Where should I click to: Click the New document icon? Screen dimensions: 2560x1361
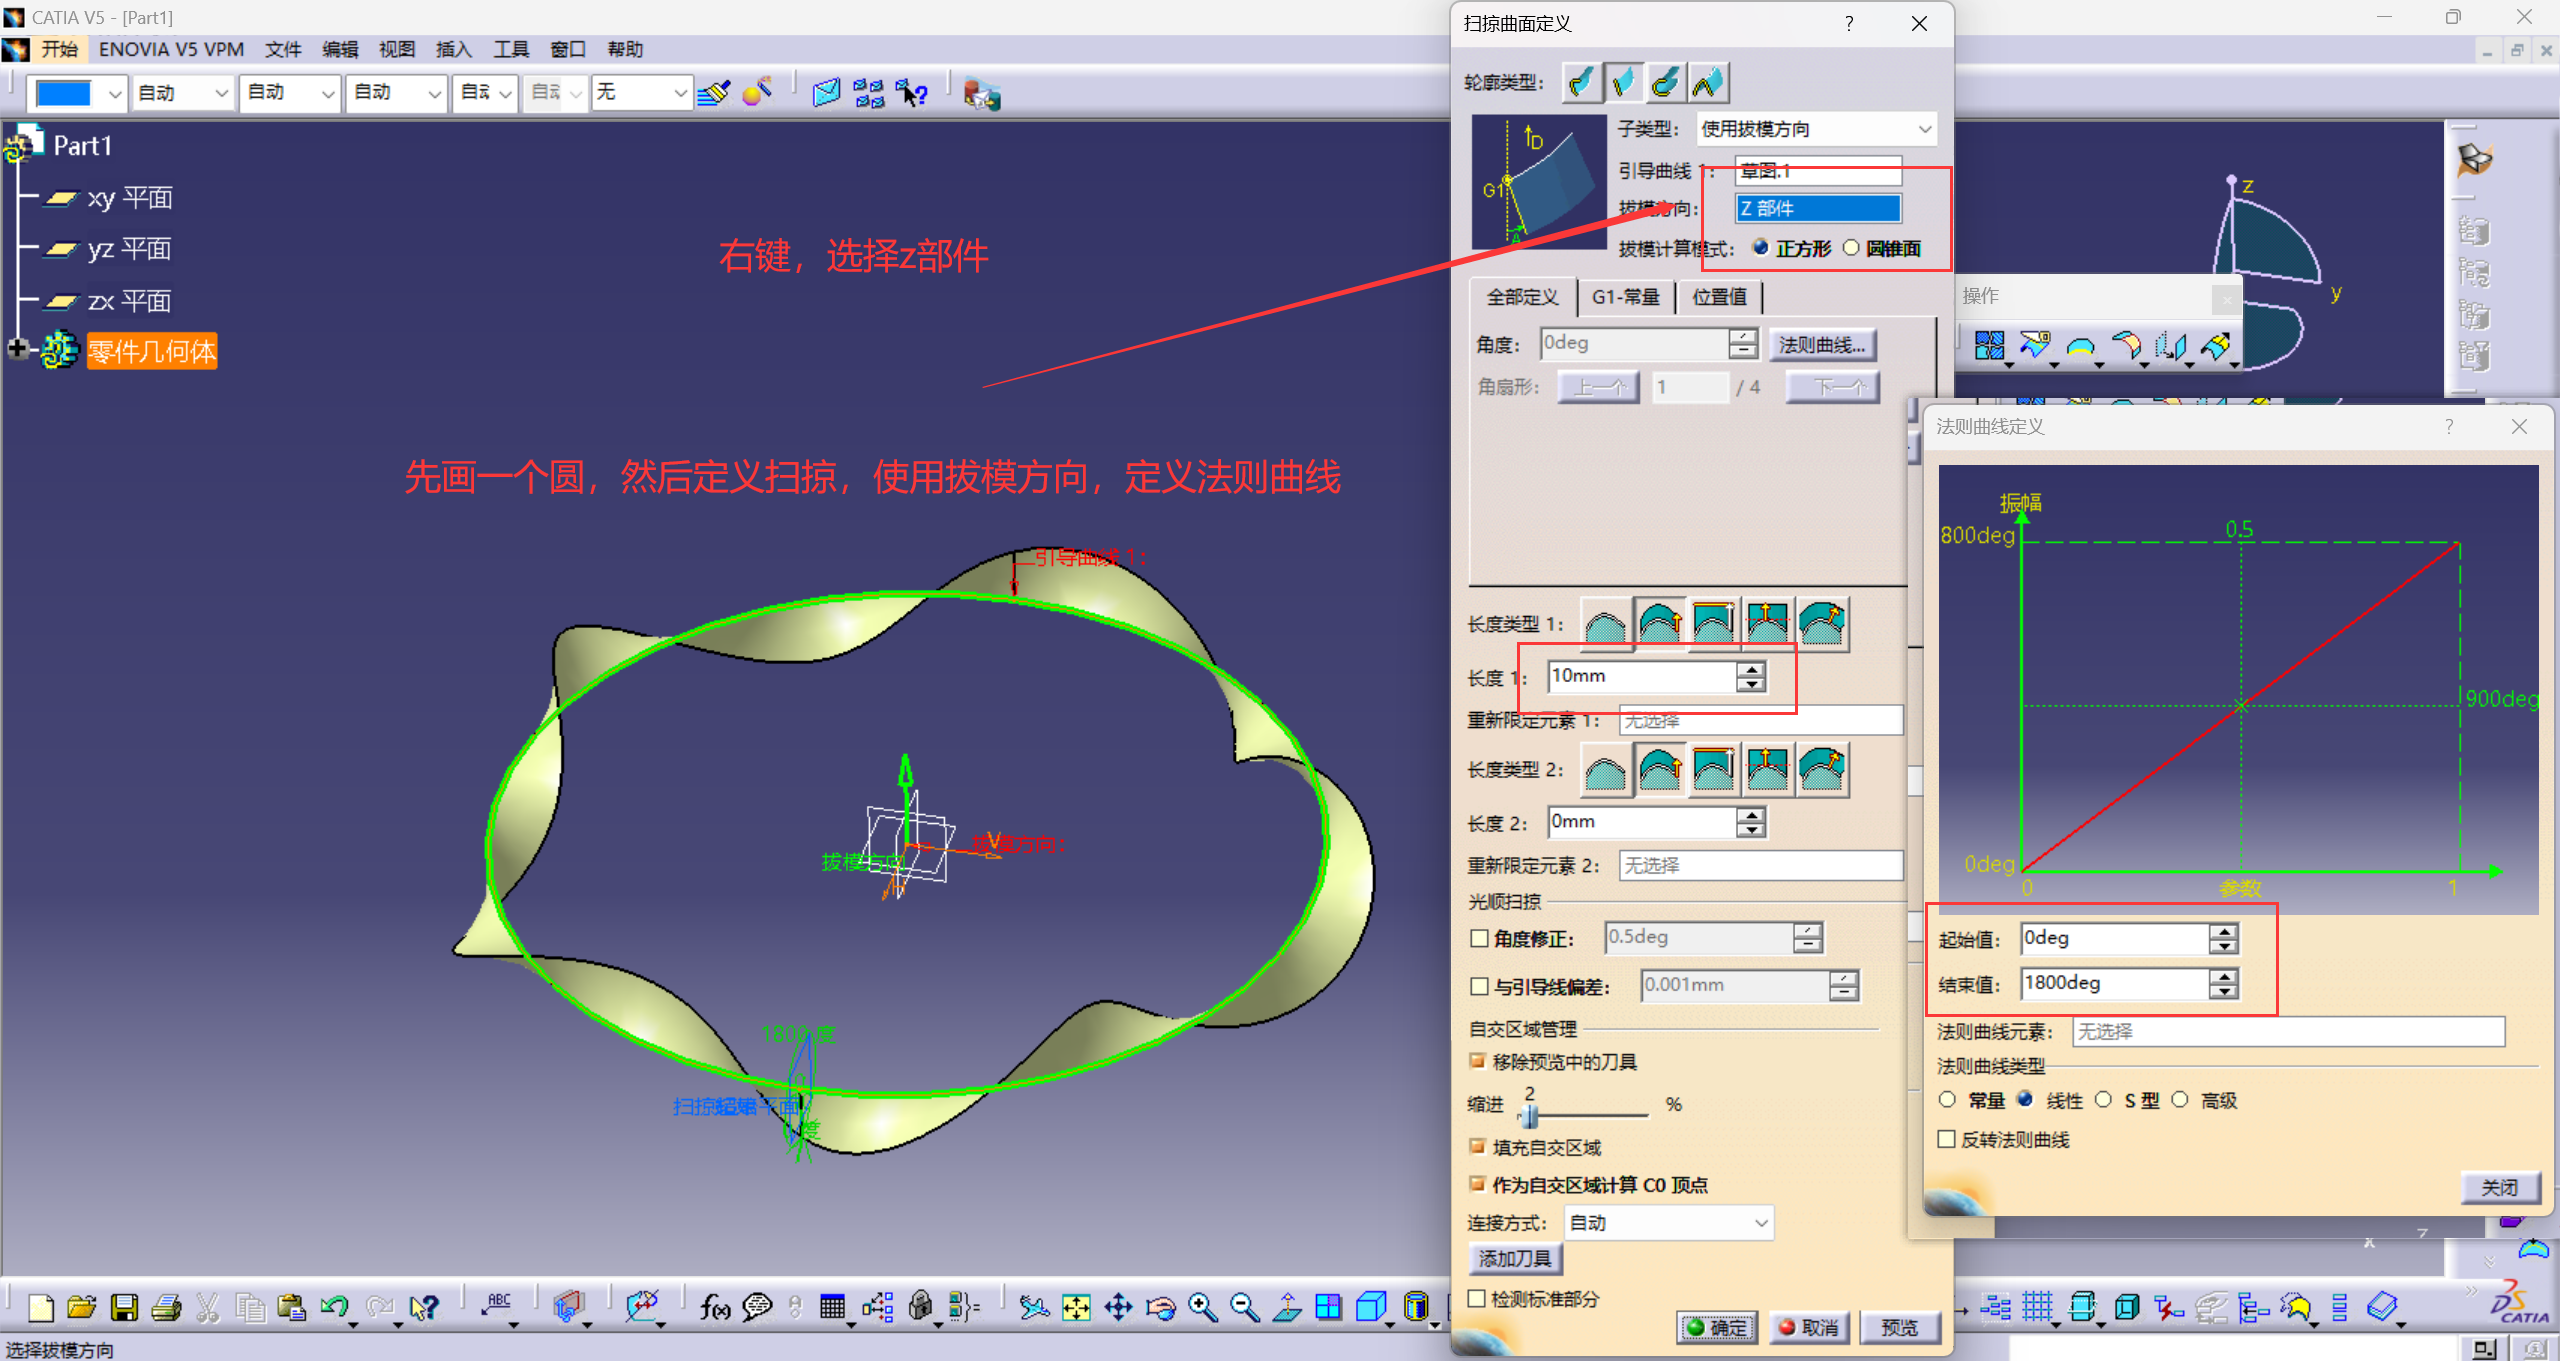point(40,1307)
